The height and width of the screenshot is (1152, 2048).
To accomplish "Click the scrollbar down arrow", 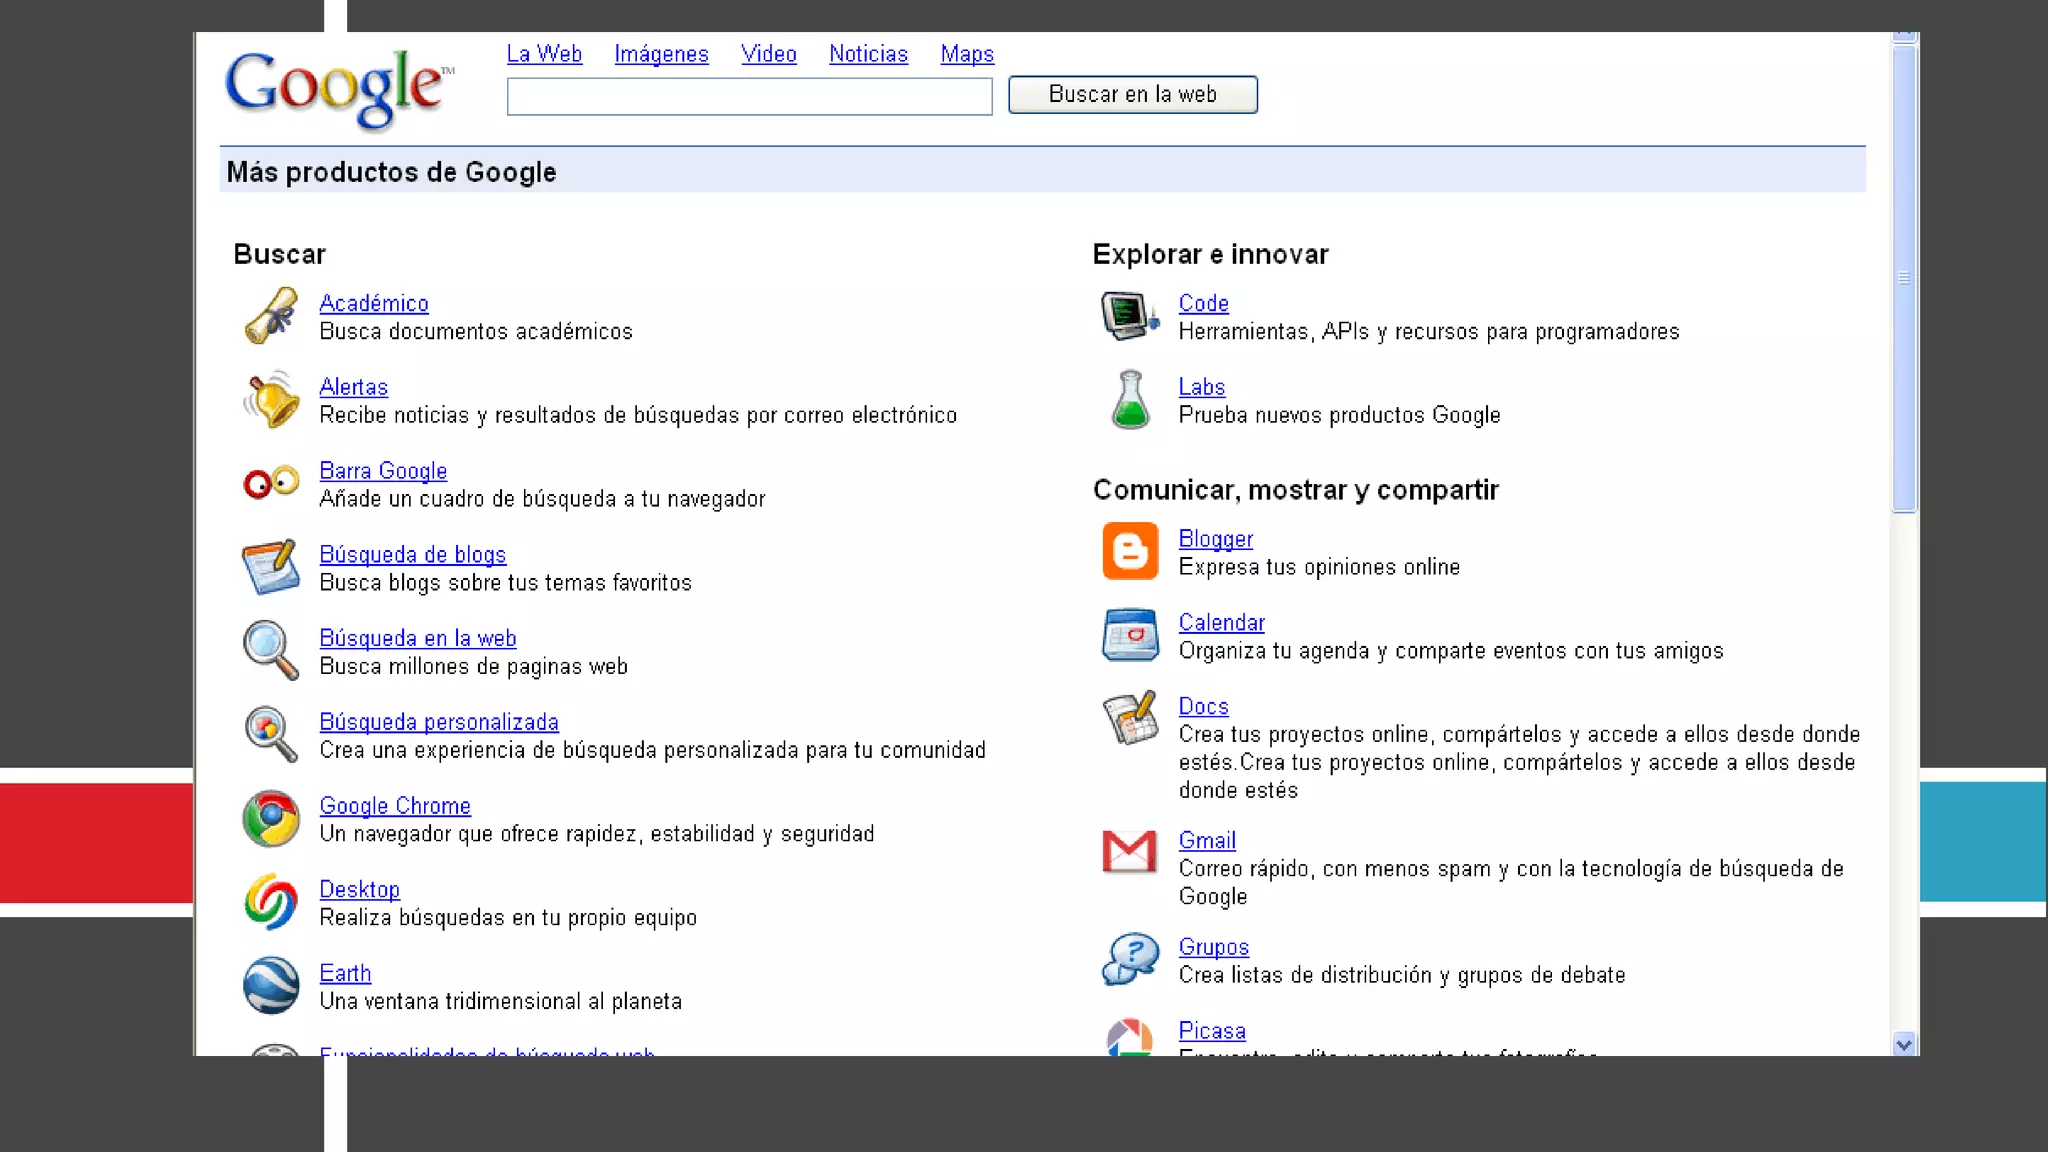I will 1904,1044.
